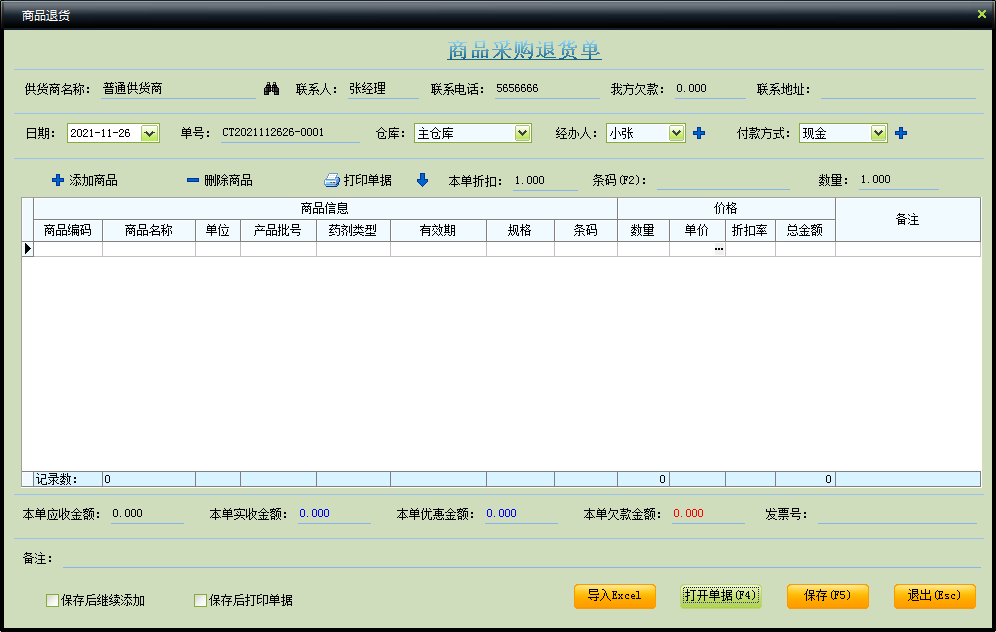996x632 pixels.
Task: Click the 价格 group header
Action: coord(726,208)
